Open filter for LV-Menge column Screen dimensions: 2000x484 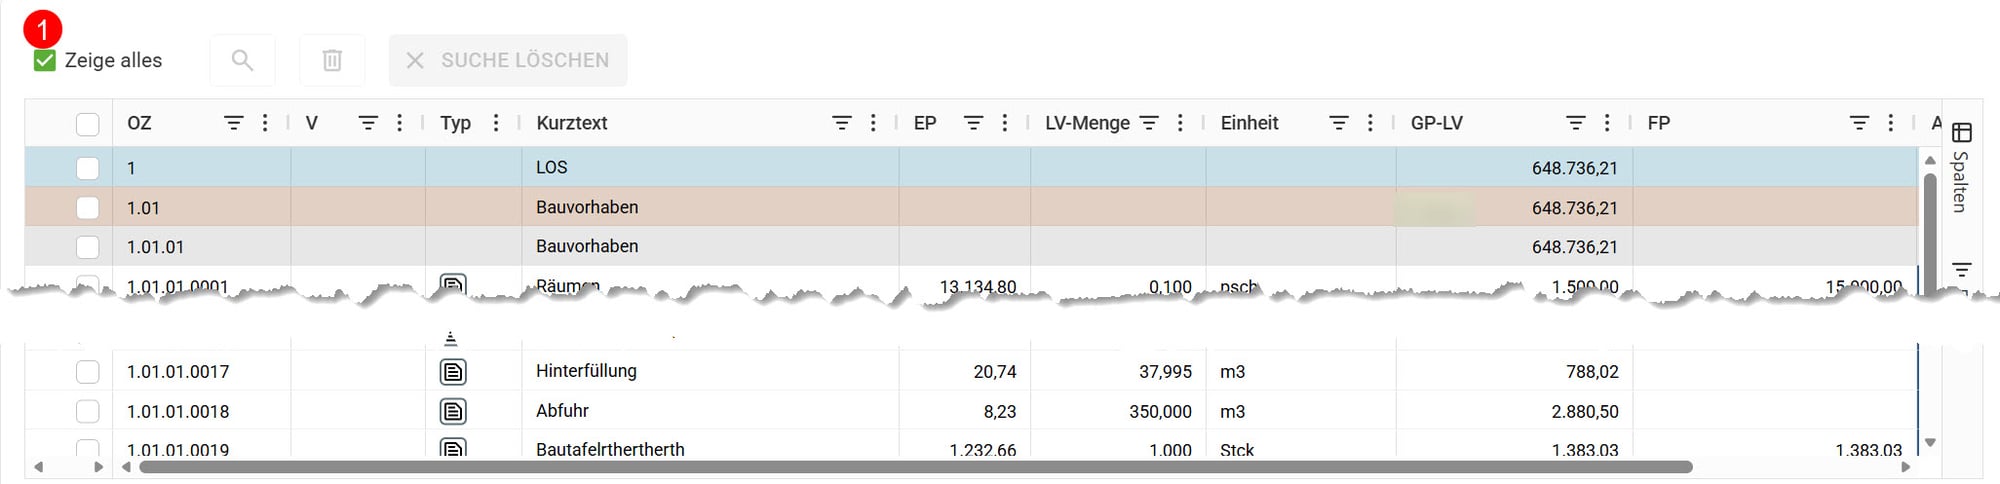1149,123
